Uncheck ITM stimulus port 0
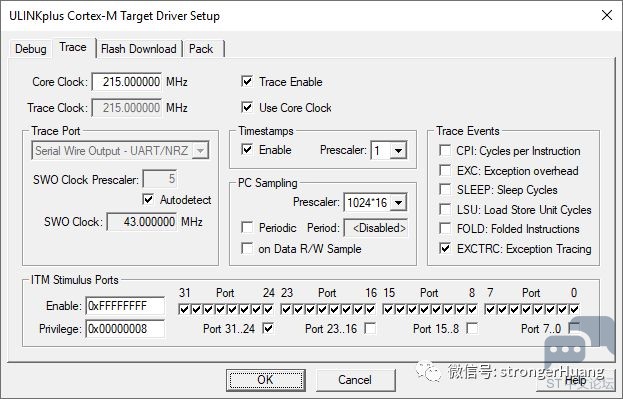This screenshot has height=399, width=623. coord(575,309)
